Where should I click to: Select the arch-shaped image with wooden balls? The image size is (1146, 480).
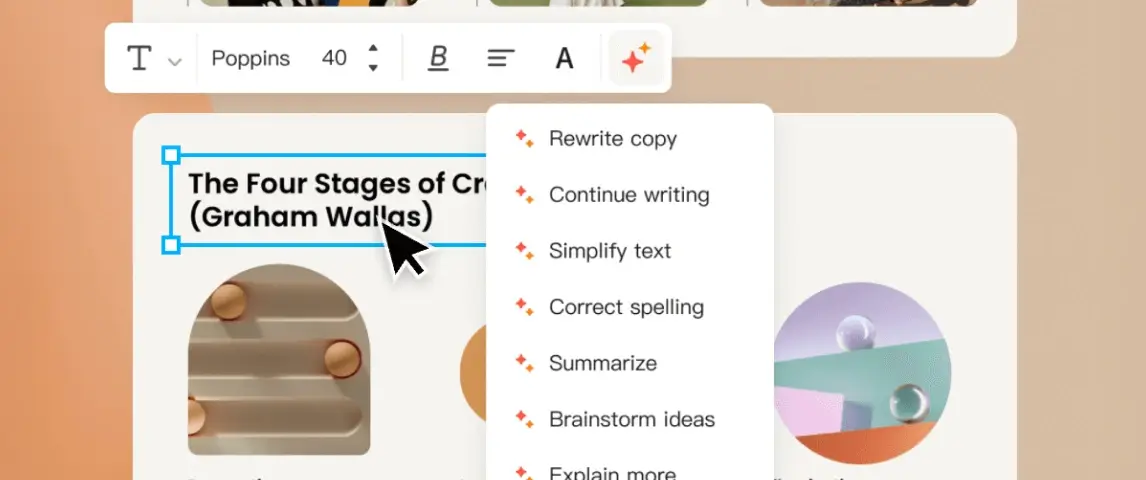[x=279, y=360]
